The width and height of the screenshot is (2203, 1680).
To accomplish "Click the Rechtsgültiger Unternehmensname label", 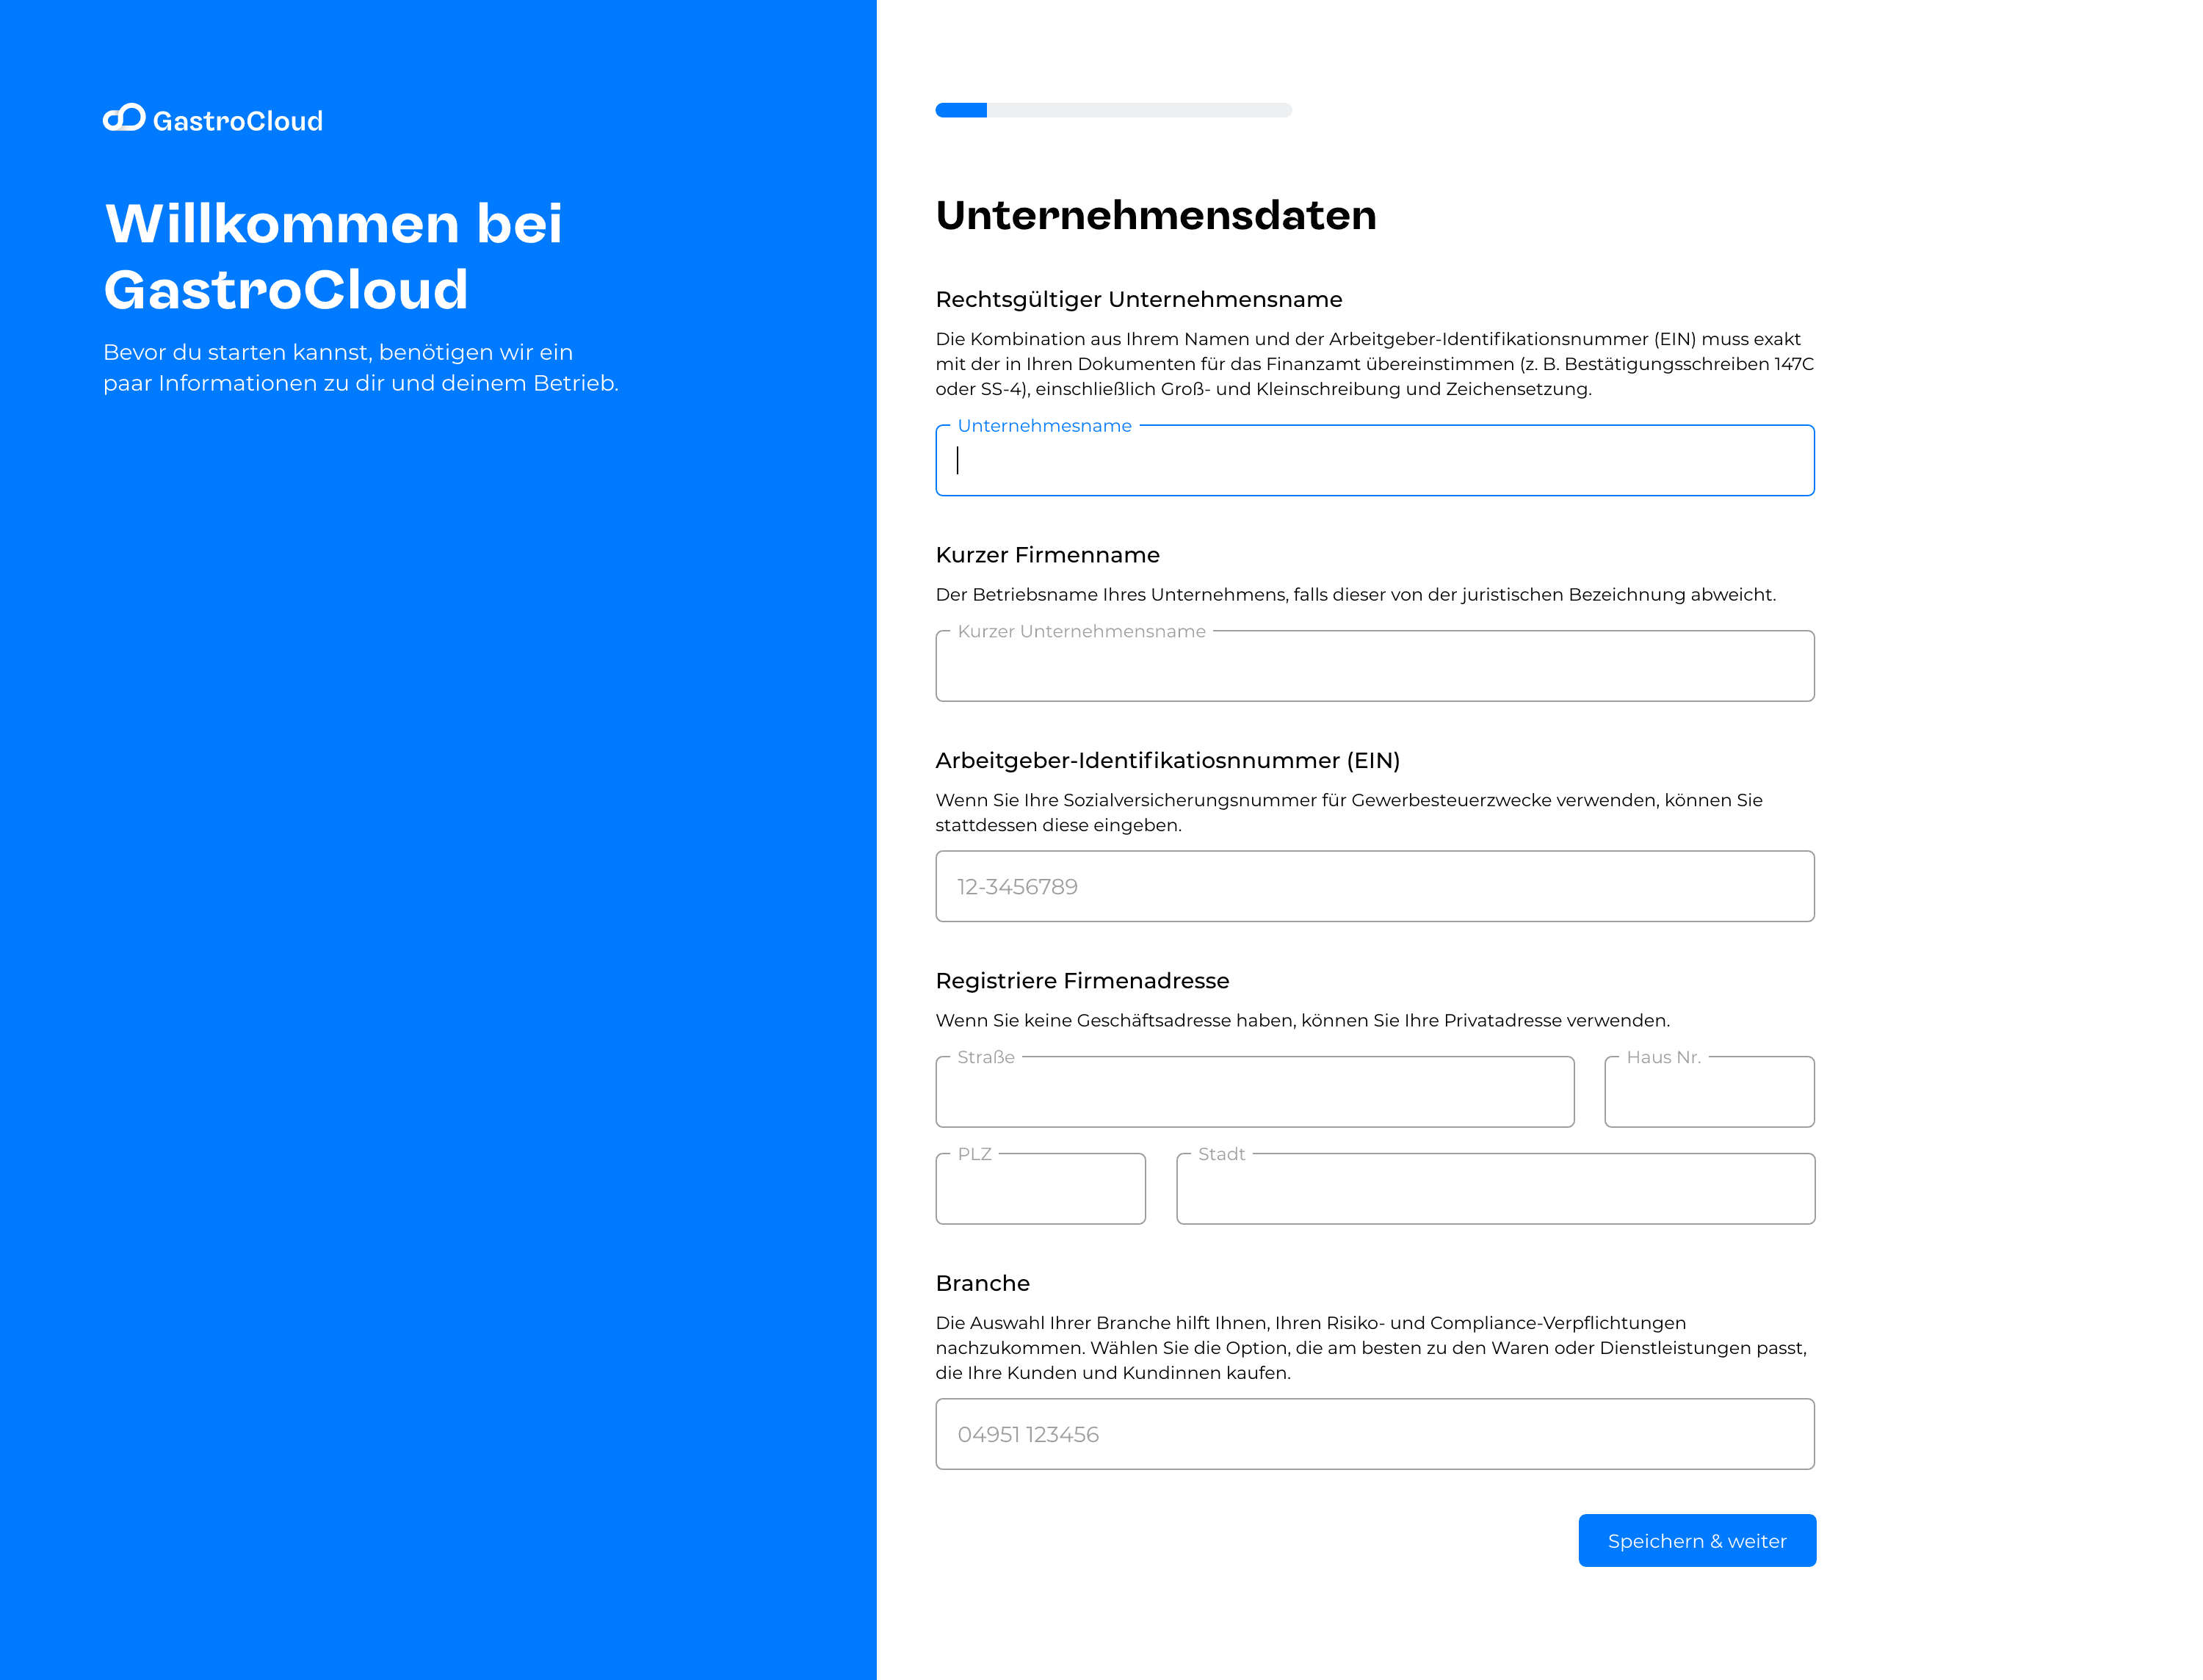I will [1138, 300].
